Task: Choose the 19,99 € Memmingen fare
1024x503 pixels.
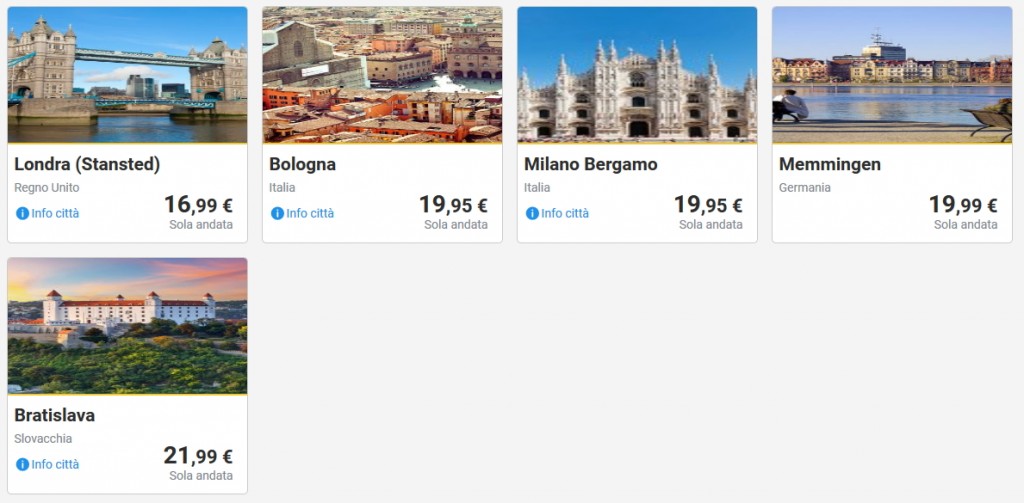Action: [963, 205]
